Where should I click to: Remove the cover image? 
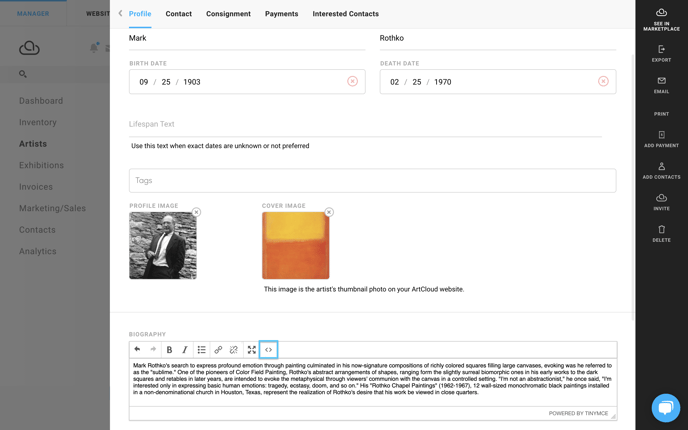click(x=329, y=212)
